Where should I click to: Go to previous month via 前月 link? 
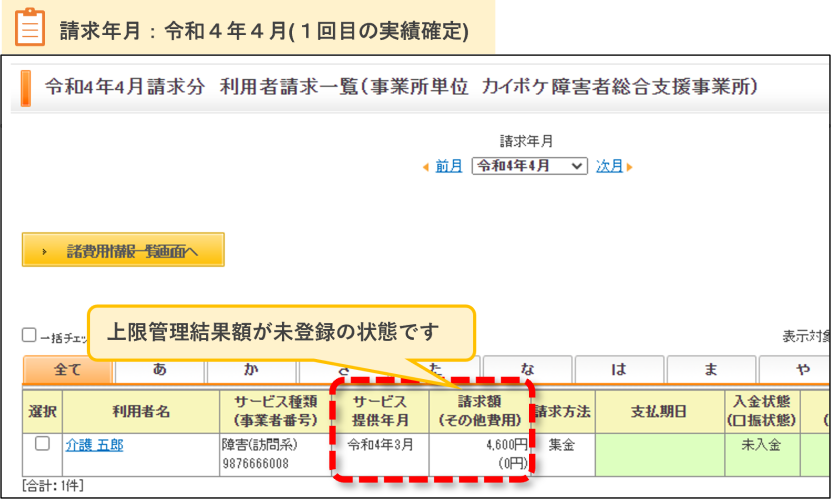(x=448, y=166)
